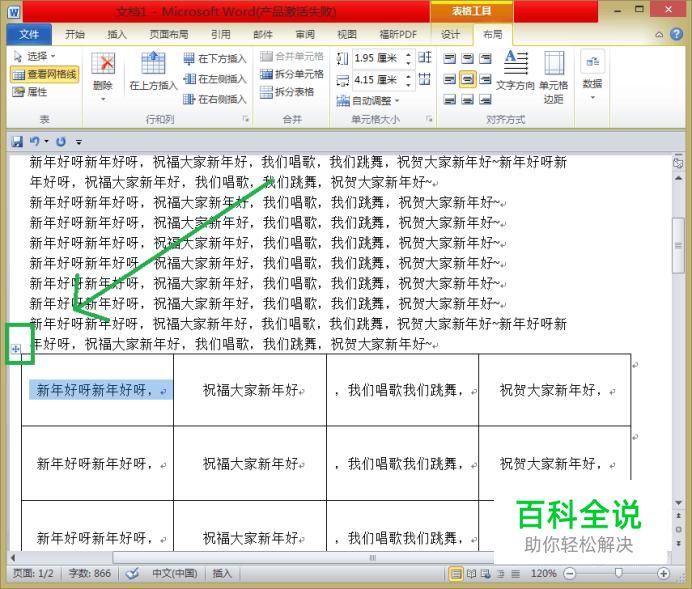Open the Undo history dropdown arrow
This screenshot has height=589, width=692.
pyautogui.click(x=46, y=142)
